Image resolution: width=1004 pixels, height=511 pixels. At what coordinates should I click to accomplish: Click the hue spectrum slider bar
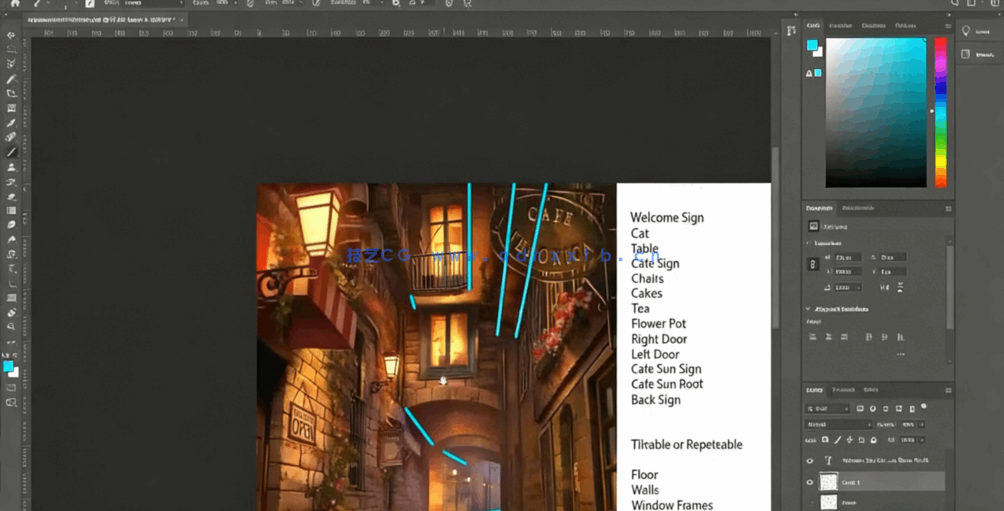(940, 110)
